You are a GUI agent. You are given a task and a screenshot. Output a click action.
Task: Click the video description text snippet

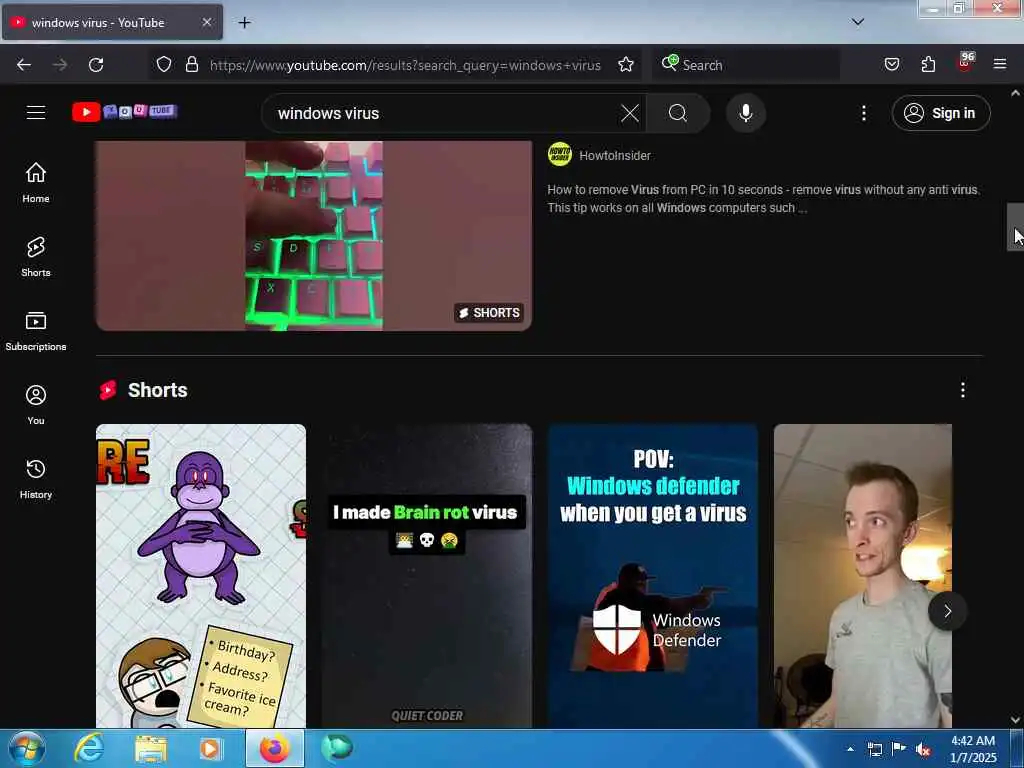(763, 199)
